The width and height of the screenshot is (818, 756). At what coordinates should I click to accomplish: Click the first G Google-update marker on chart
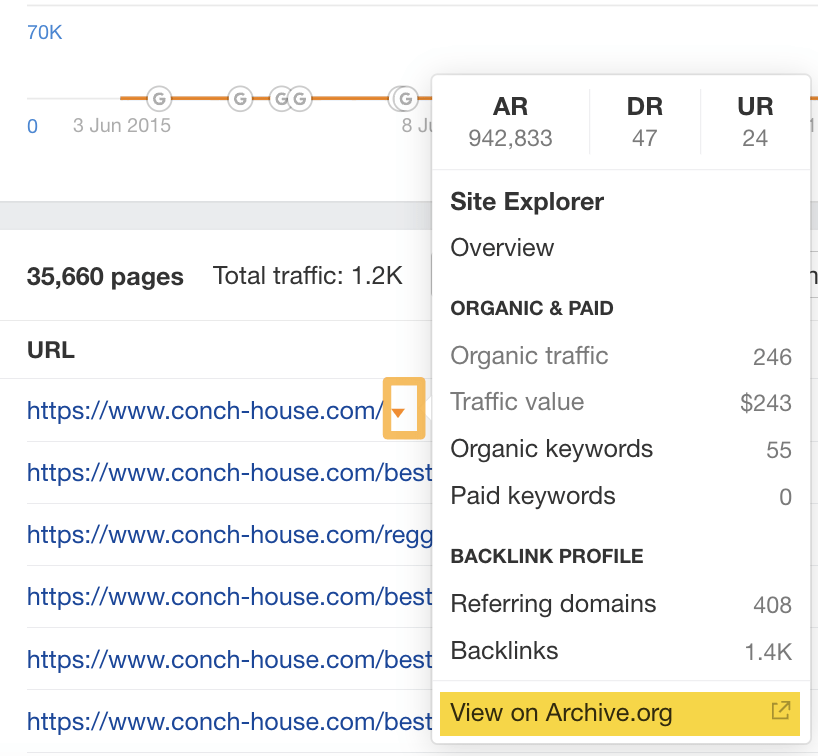tap(157, 100)
